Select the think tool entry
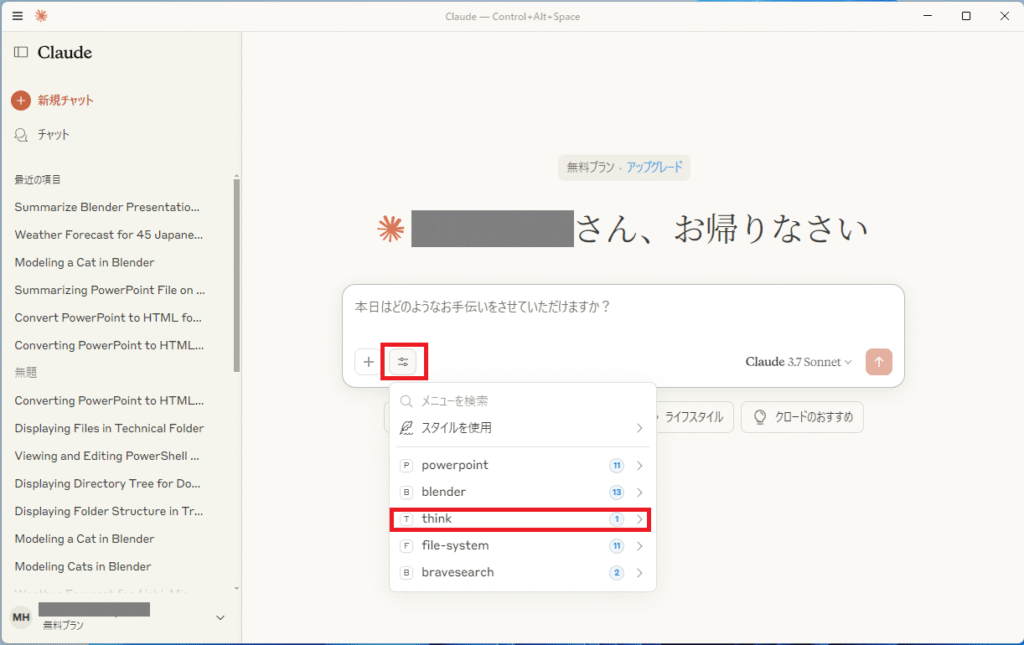This screenshot has height=645, width=1024. pos(522,519)
